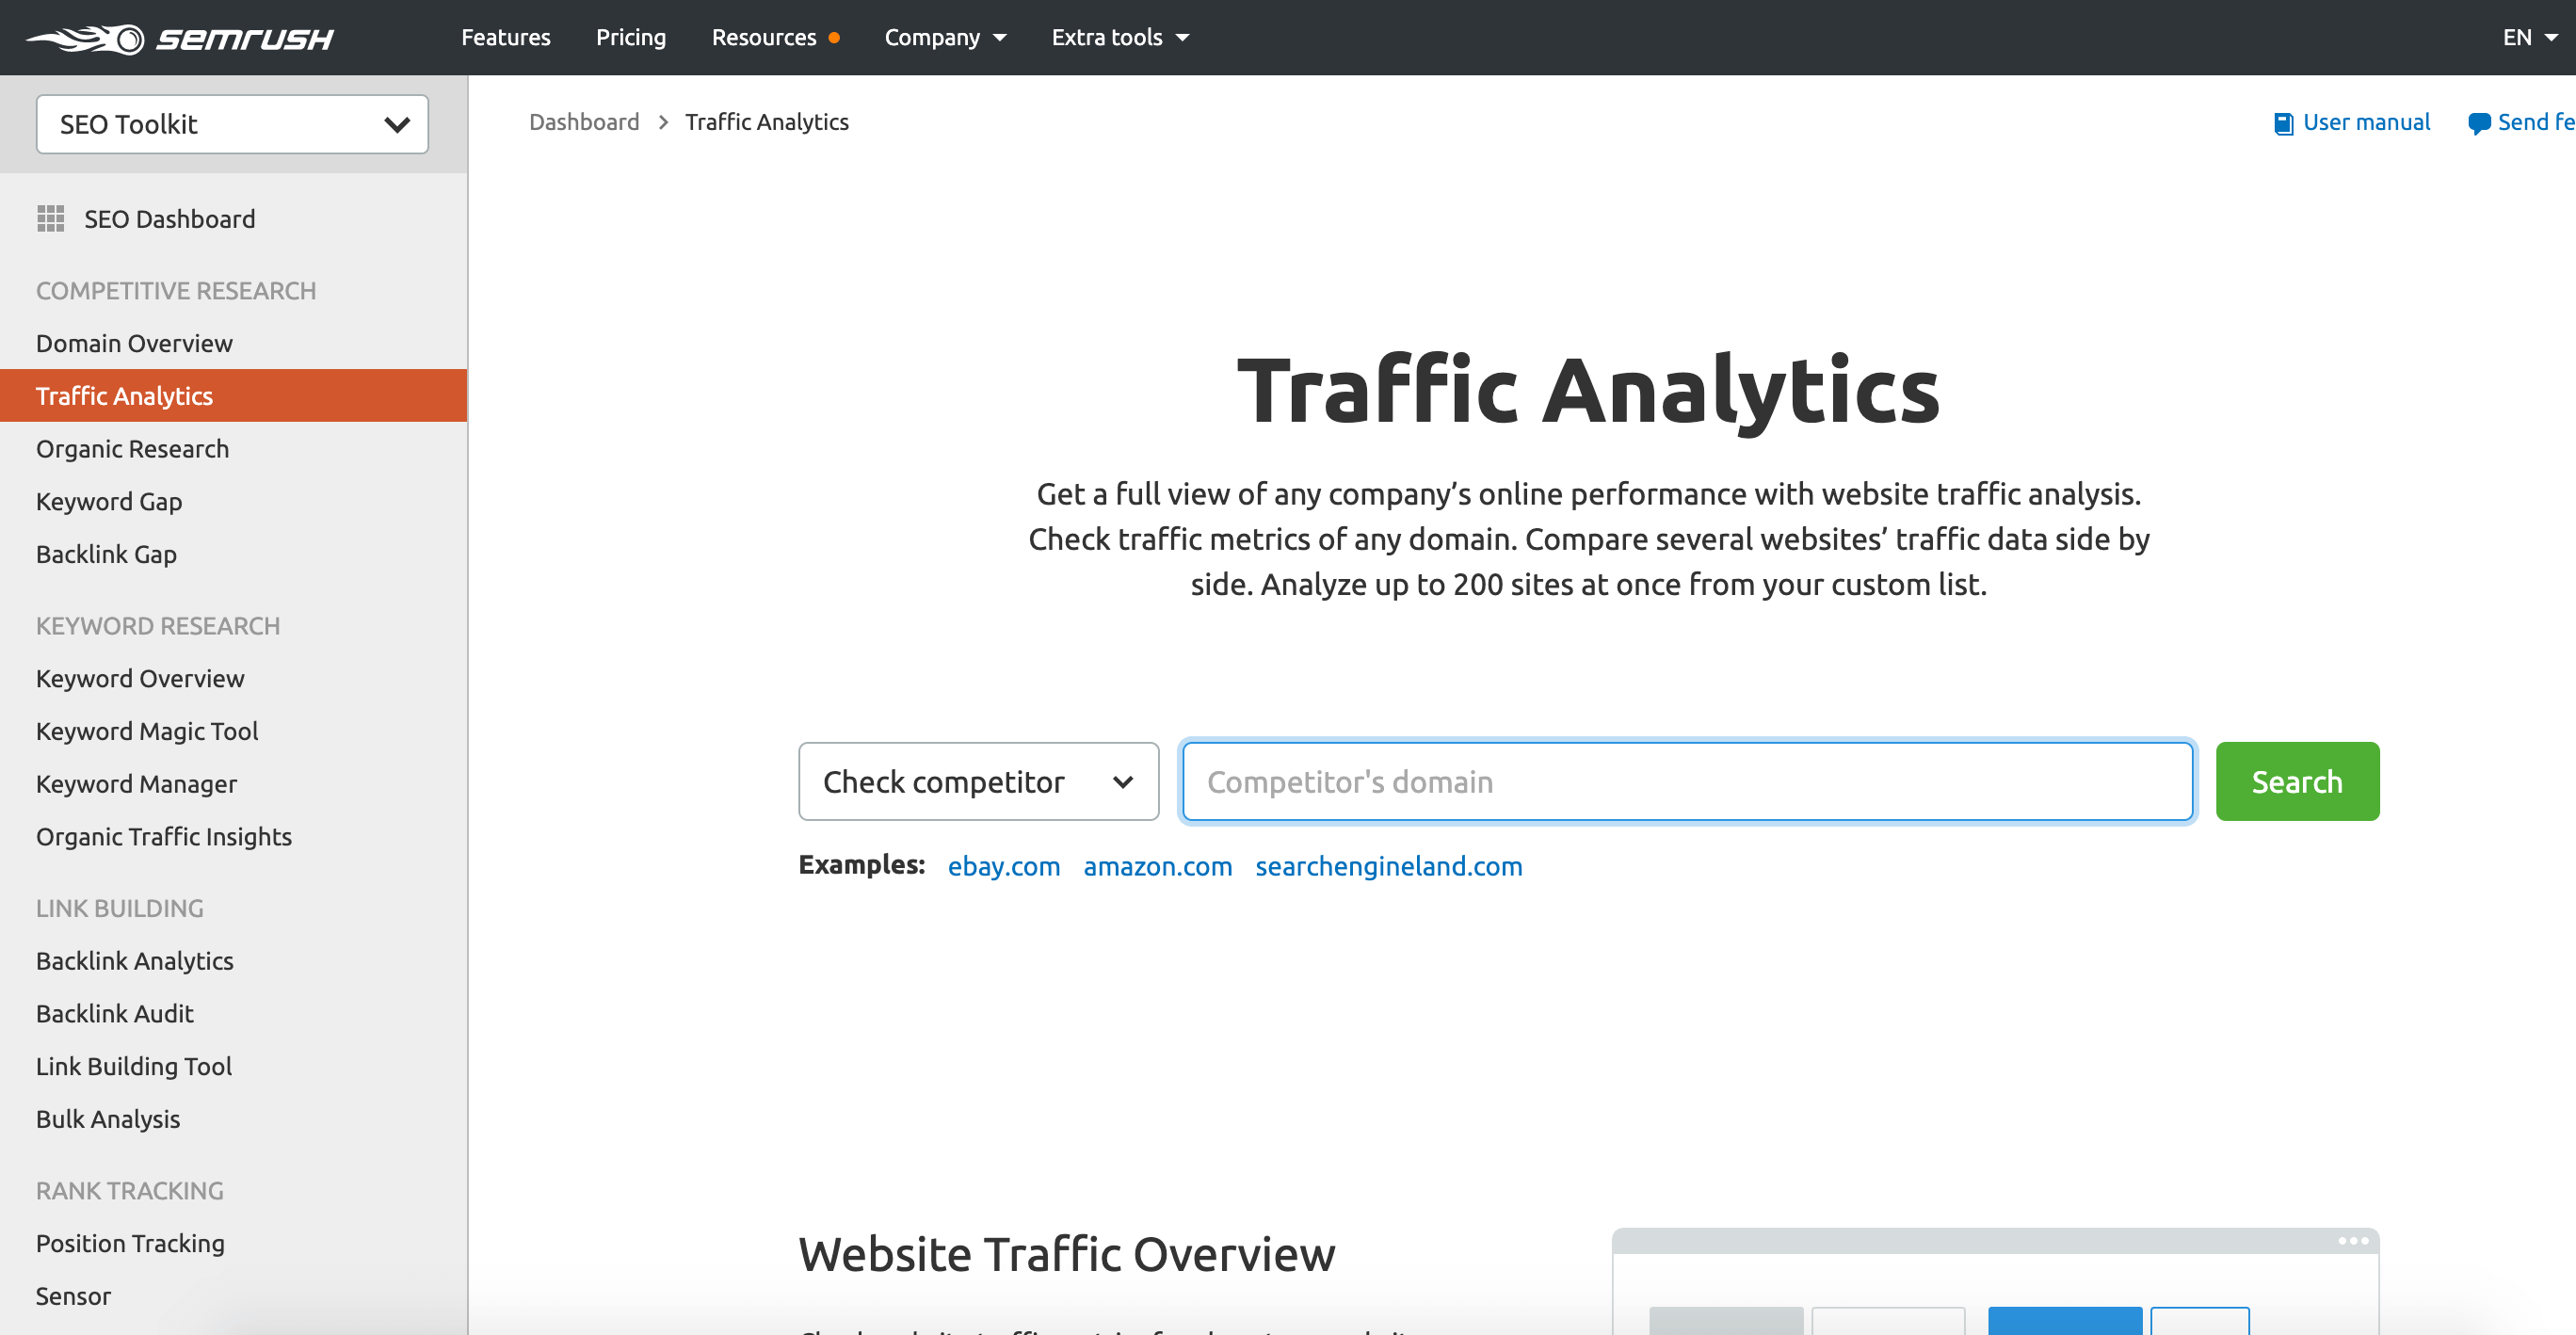Focus the Competitor's domain input field
This screenshot has width=2576, height=1335.
tap(1687, 781)
